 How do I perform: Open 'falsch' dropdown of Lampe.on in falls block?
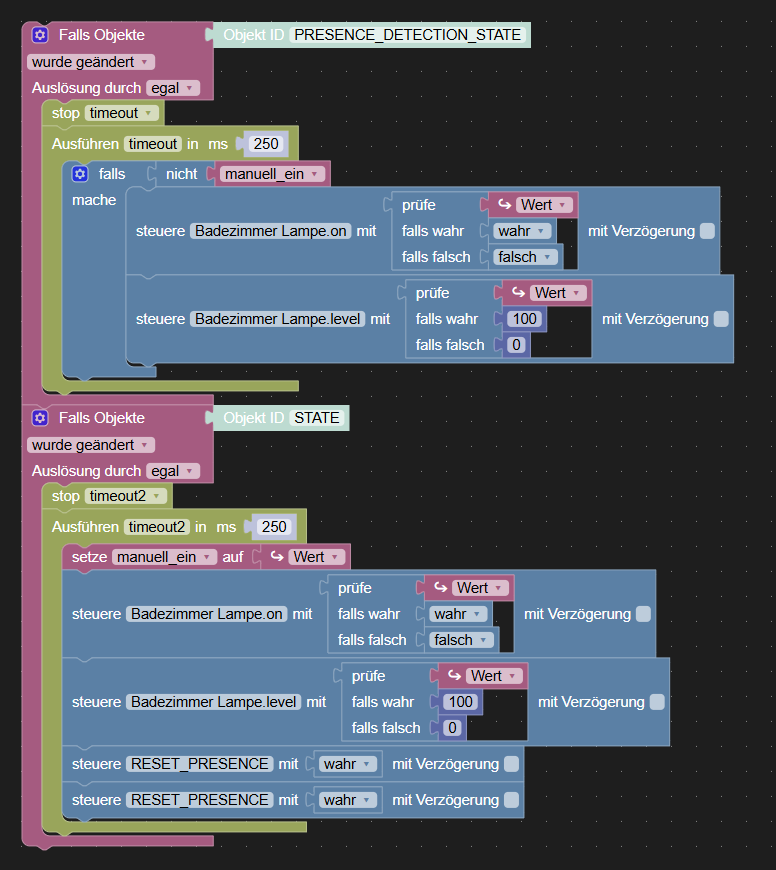pyautogui.click(x=525, y=257)
